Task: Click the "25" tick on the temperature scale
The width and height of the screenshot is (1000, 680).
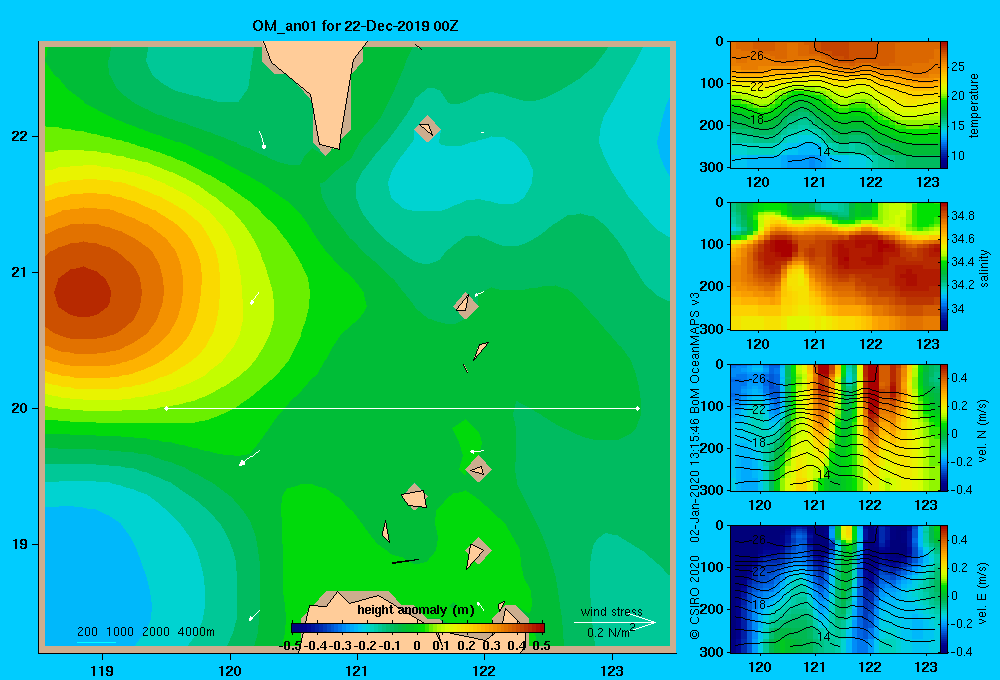Action: [x=958, y=66]
